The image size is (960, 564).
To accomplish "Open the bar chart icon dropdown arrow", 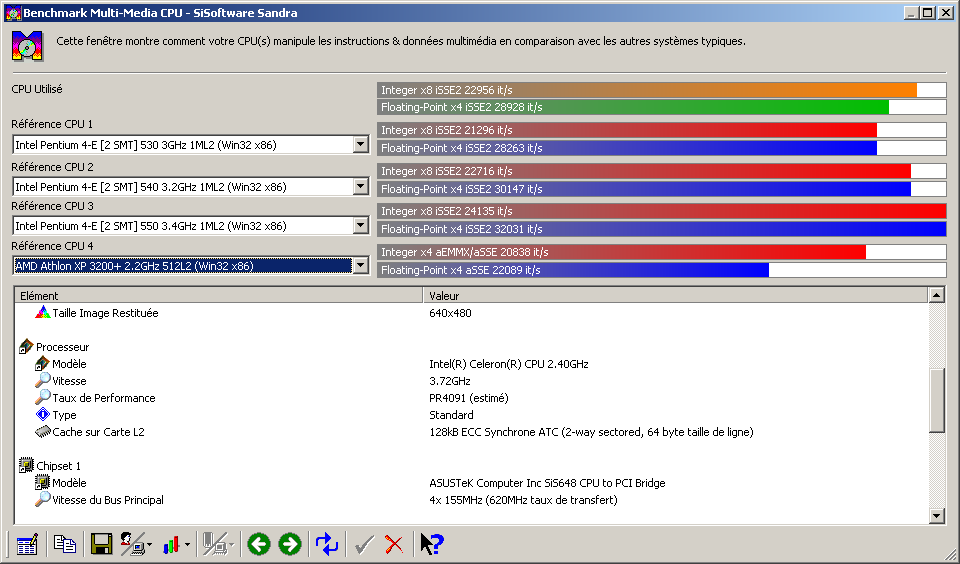I will tap(187, 544).
